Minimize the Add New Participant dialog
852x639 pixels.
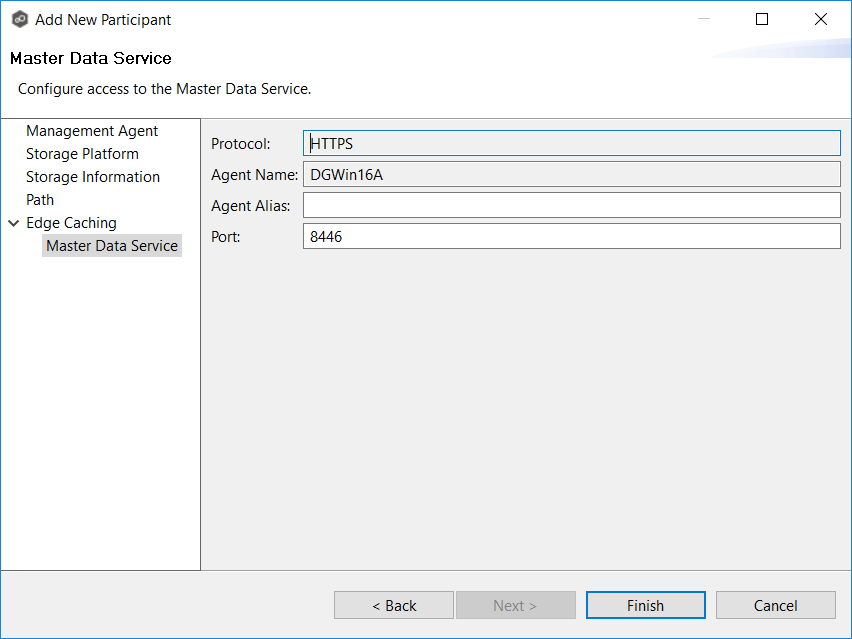[703, 19]
